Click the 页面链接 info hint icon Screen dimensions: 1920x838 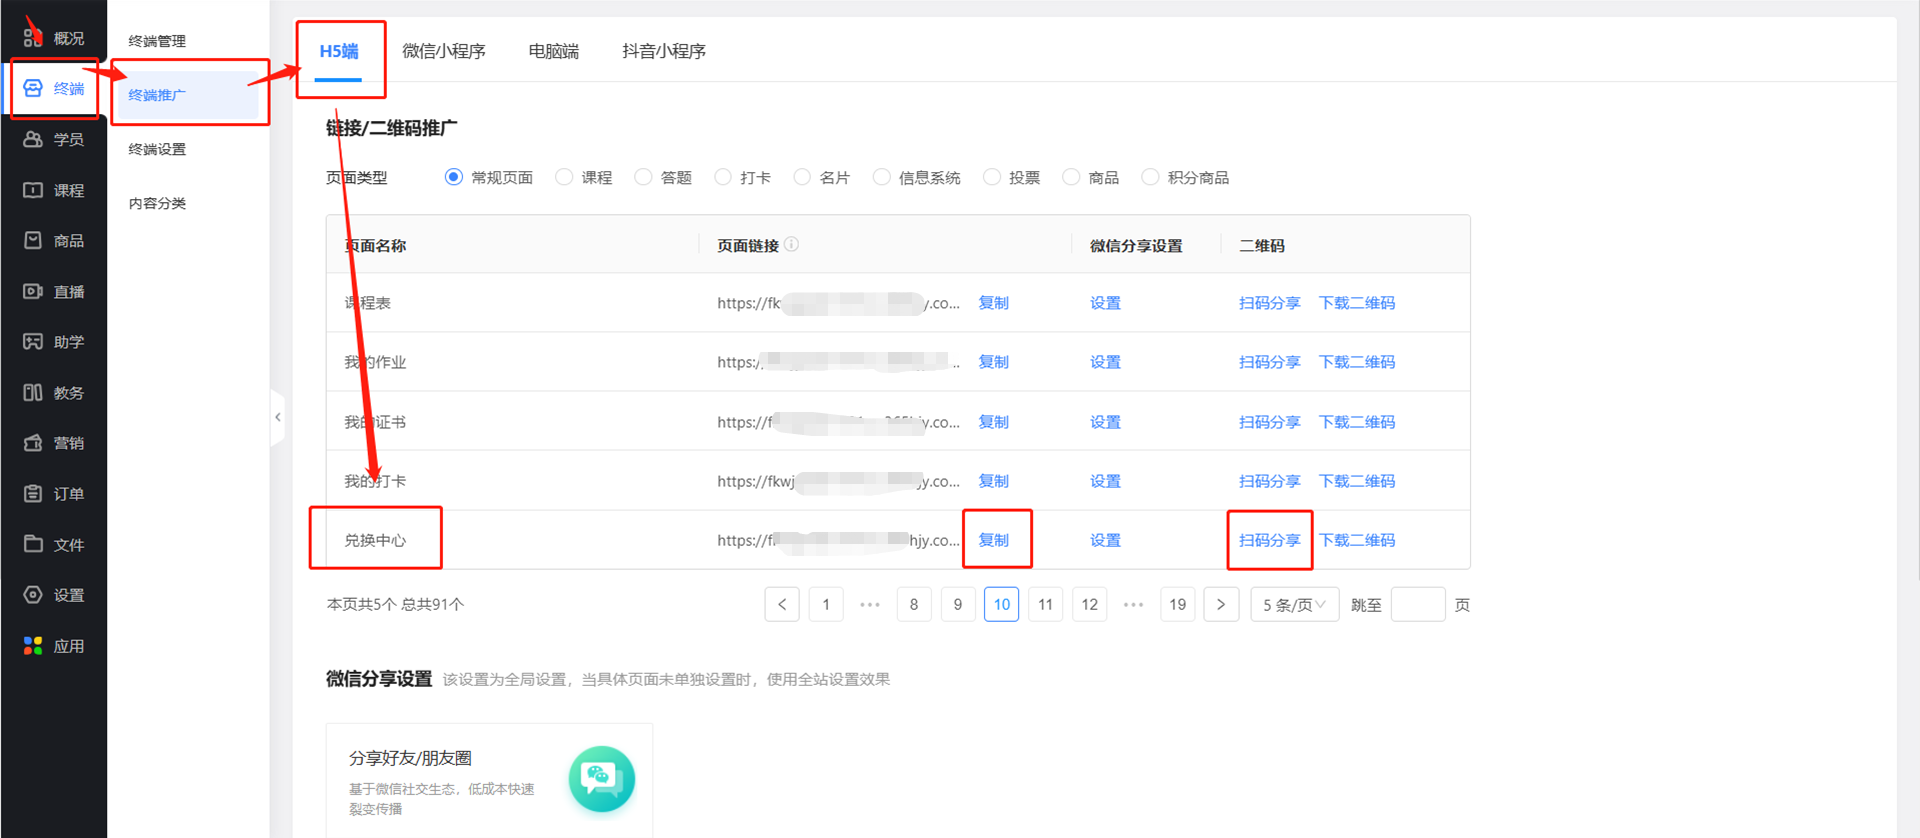pyautogui.click(x=792, y=245)
